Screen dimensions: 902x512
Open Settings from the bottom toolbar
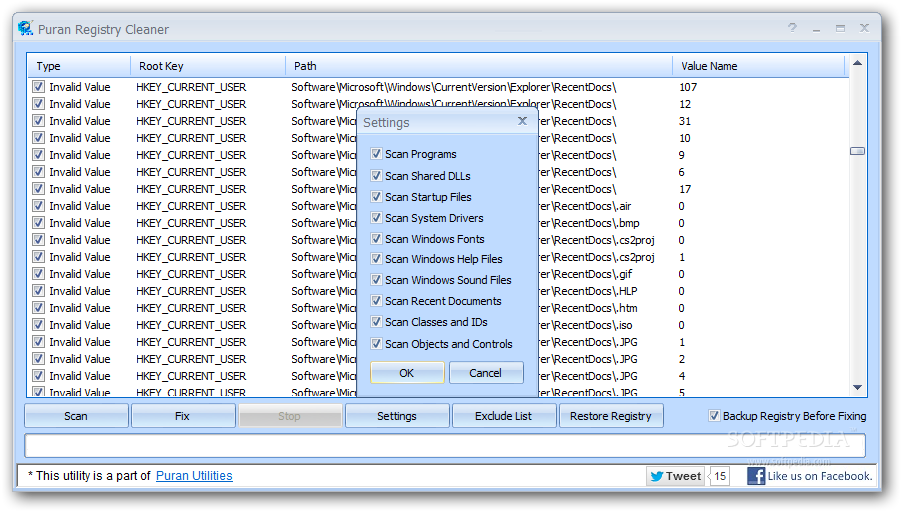(x=396, y=416)
